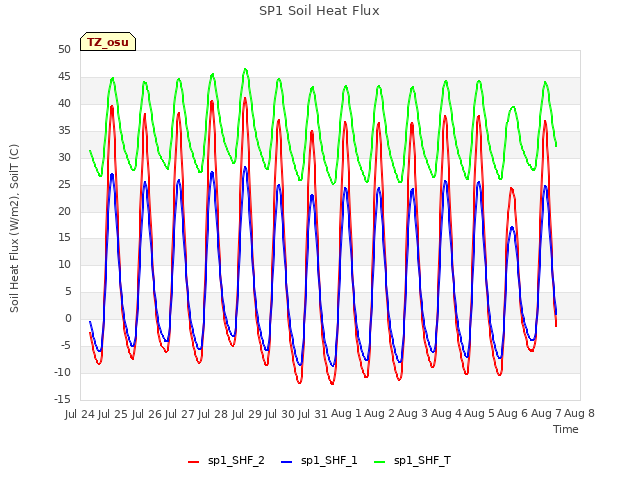Click the Aug 5 x-axis tick label
Image resolution: width=640 pixels, height=480 pixels.
pos(479,413)
